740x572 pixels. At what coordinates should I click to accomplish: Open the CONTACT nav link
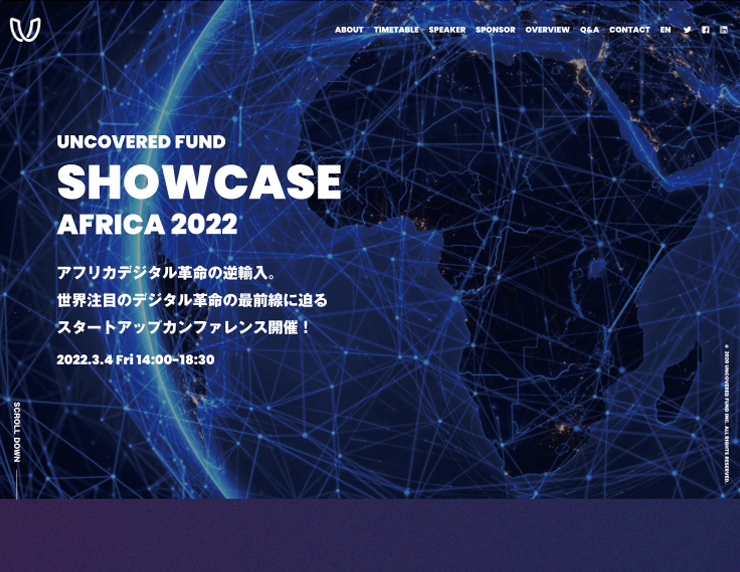(630, 30)
